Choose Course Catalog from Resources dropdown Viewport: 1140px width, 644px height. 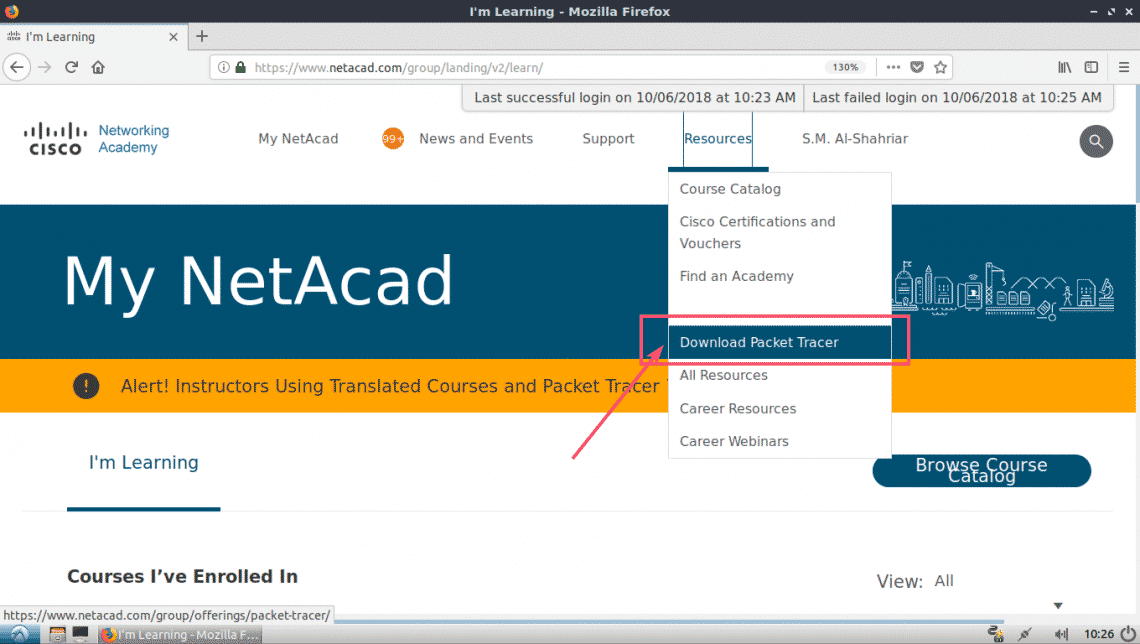pos(779,189)
